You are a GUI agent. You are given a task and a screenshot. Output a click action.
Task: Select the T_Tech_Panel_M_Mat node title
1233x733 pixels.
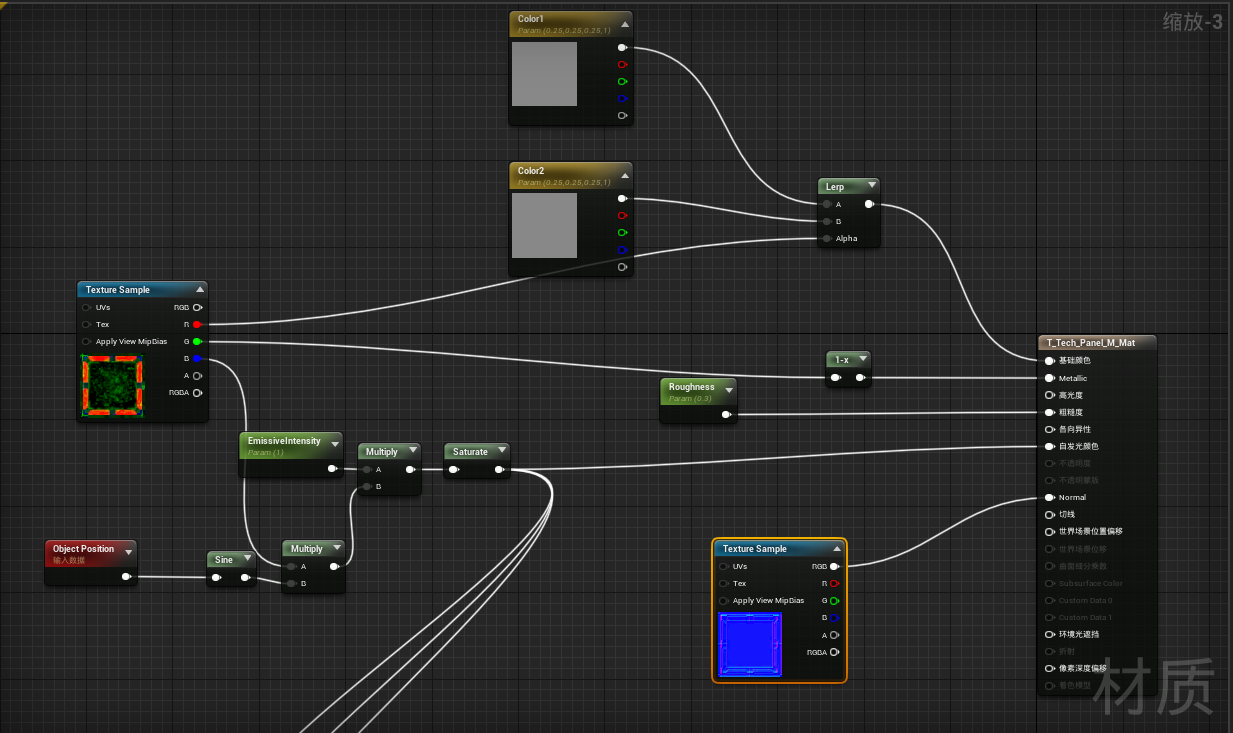tap(1091, 342)
